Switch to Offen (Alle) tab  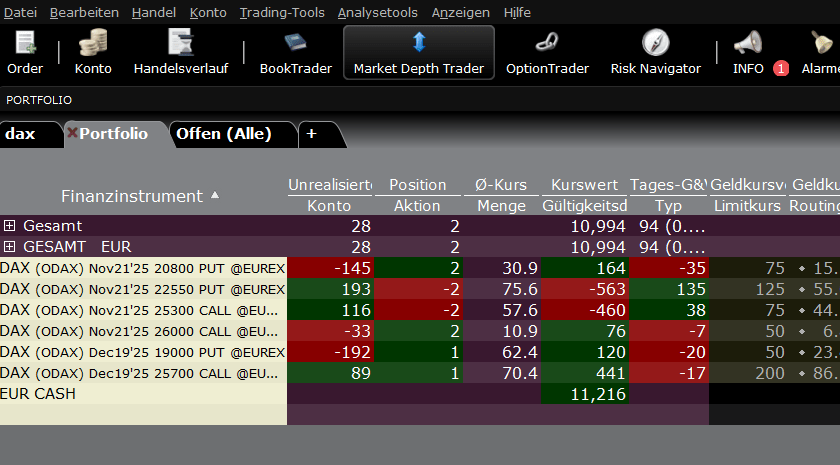point(223,134)
